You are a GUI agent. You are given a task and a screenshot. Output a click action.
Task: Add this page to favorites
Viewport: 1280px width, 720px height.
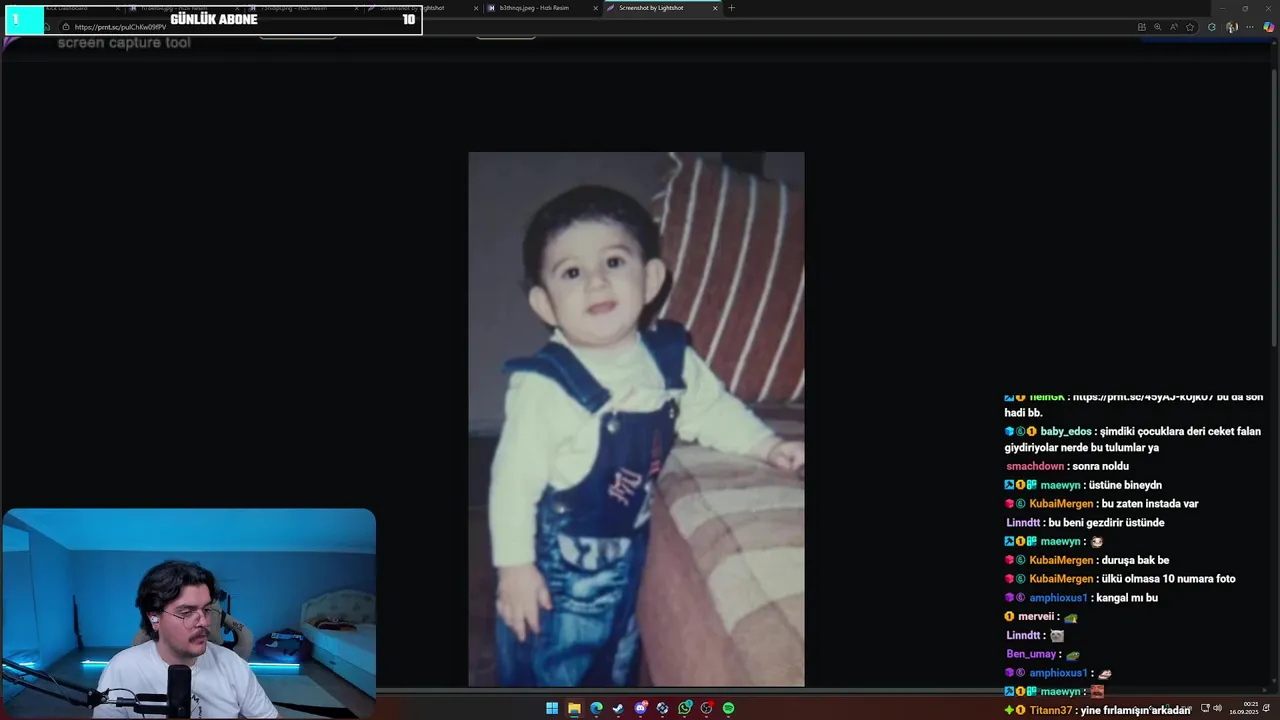(1190, 27)
